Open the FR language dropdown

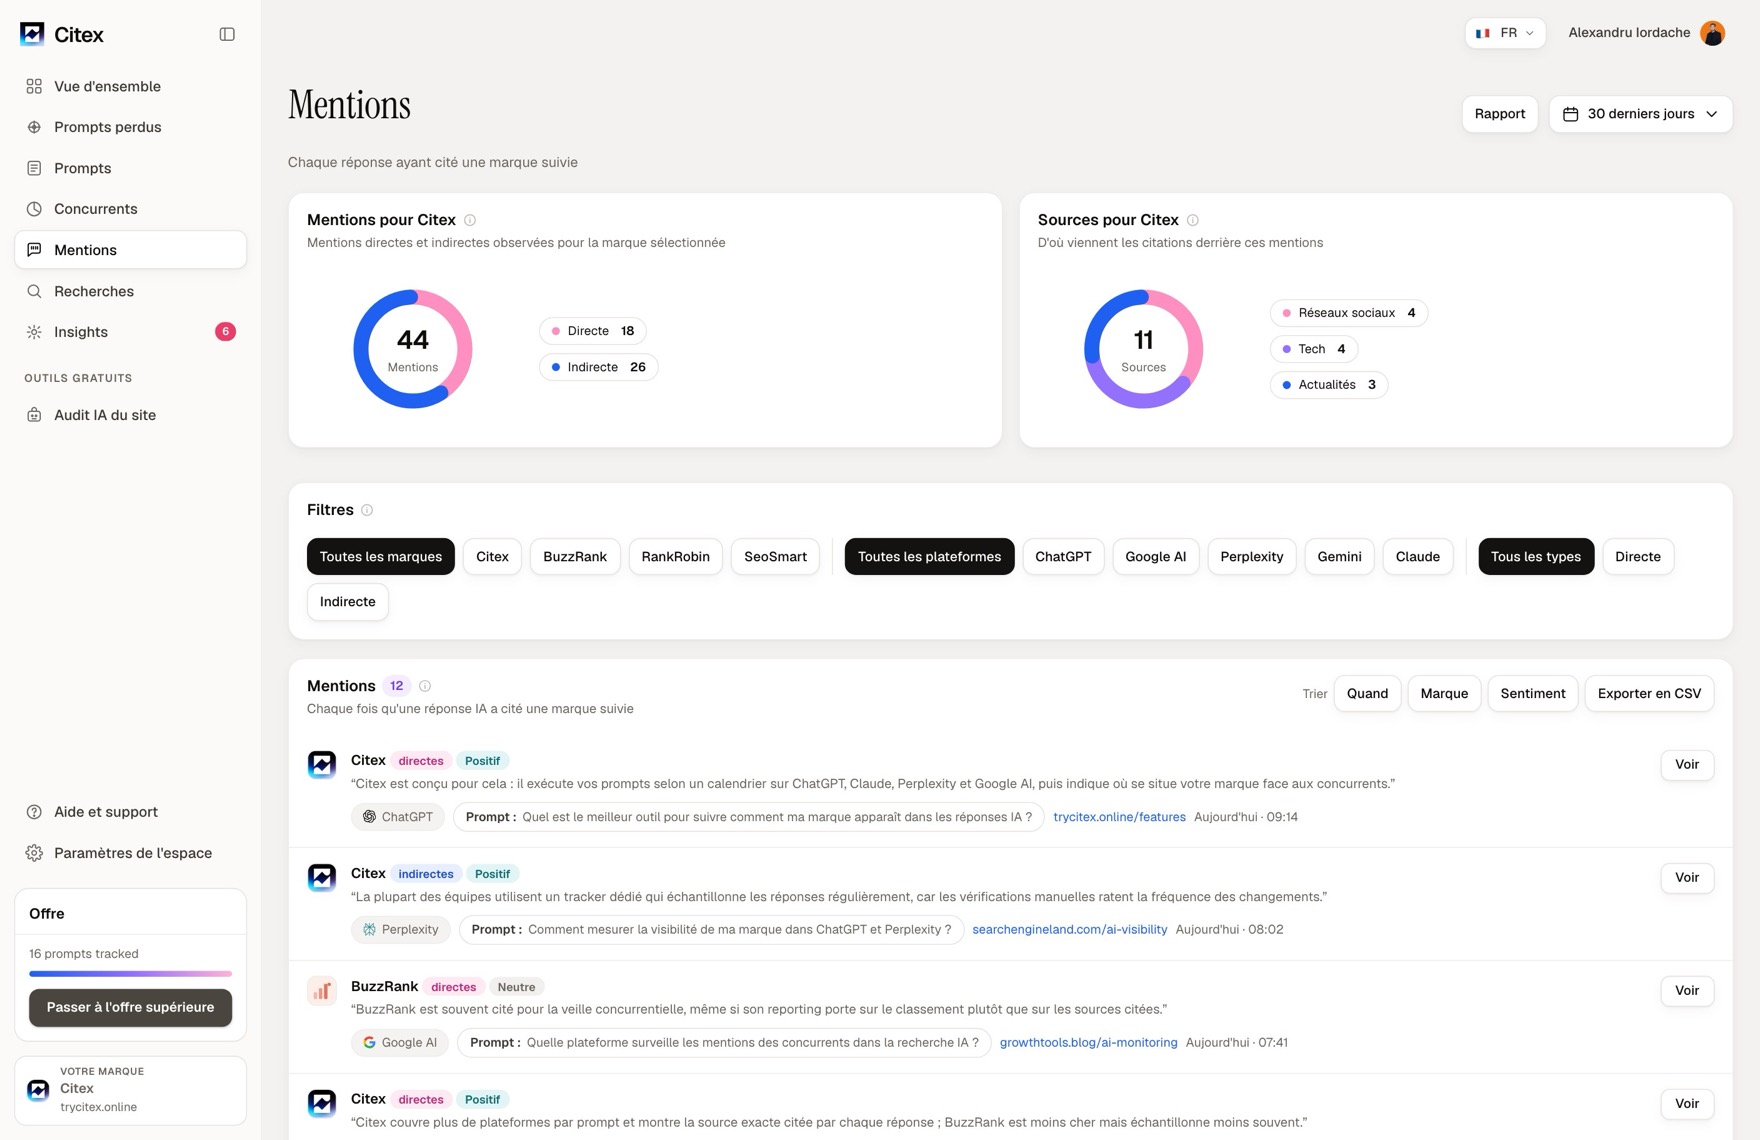click(1505, 33)
